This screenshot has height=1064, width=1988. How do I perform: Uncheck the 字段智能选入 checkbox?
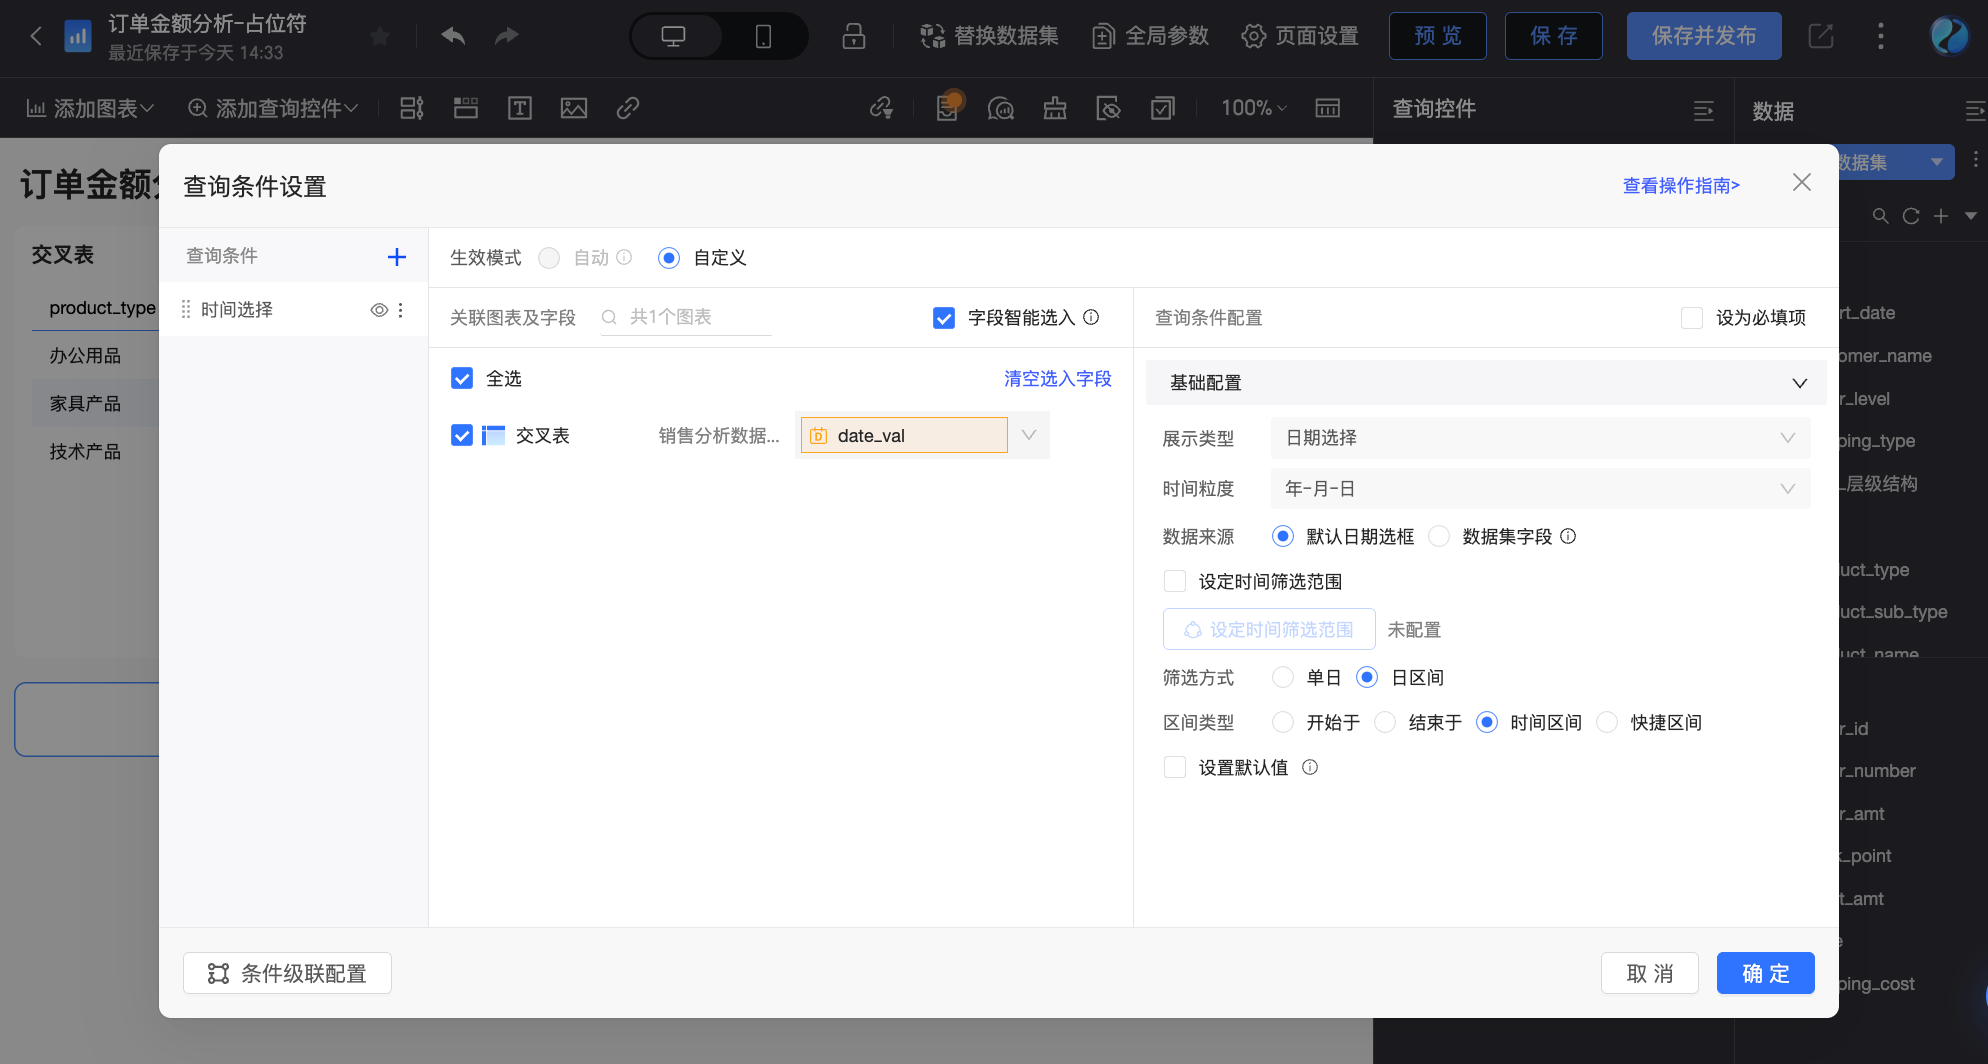(x=944, y=317)
